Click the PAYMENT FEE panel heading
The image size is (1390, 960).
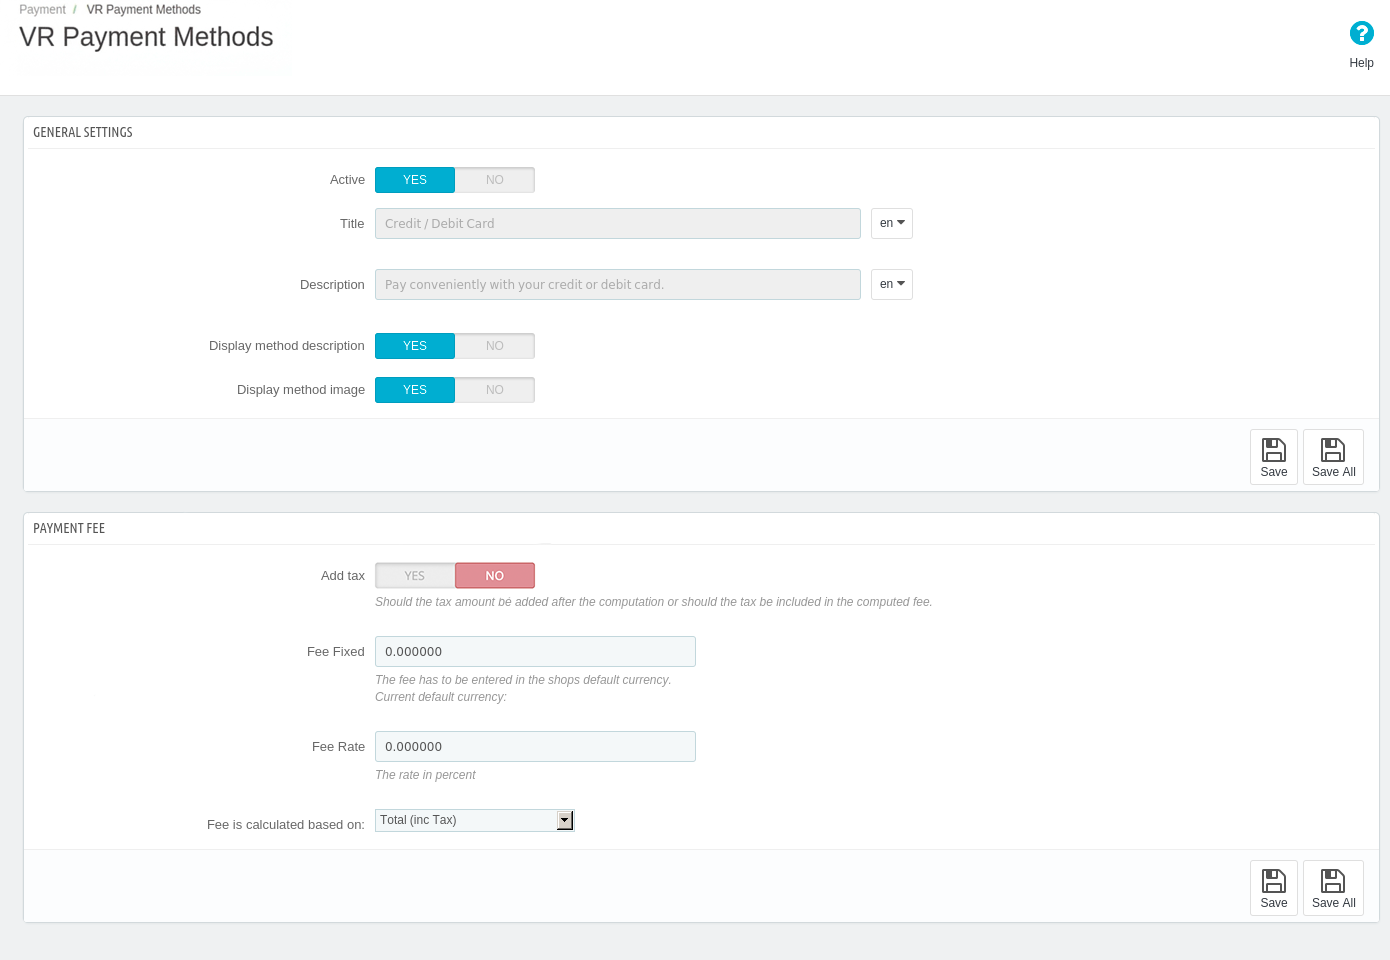69,528
